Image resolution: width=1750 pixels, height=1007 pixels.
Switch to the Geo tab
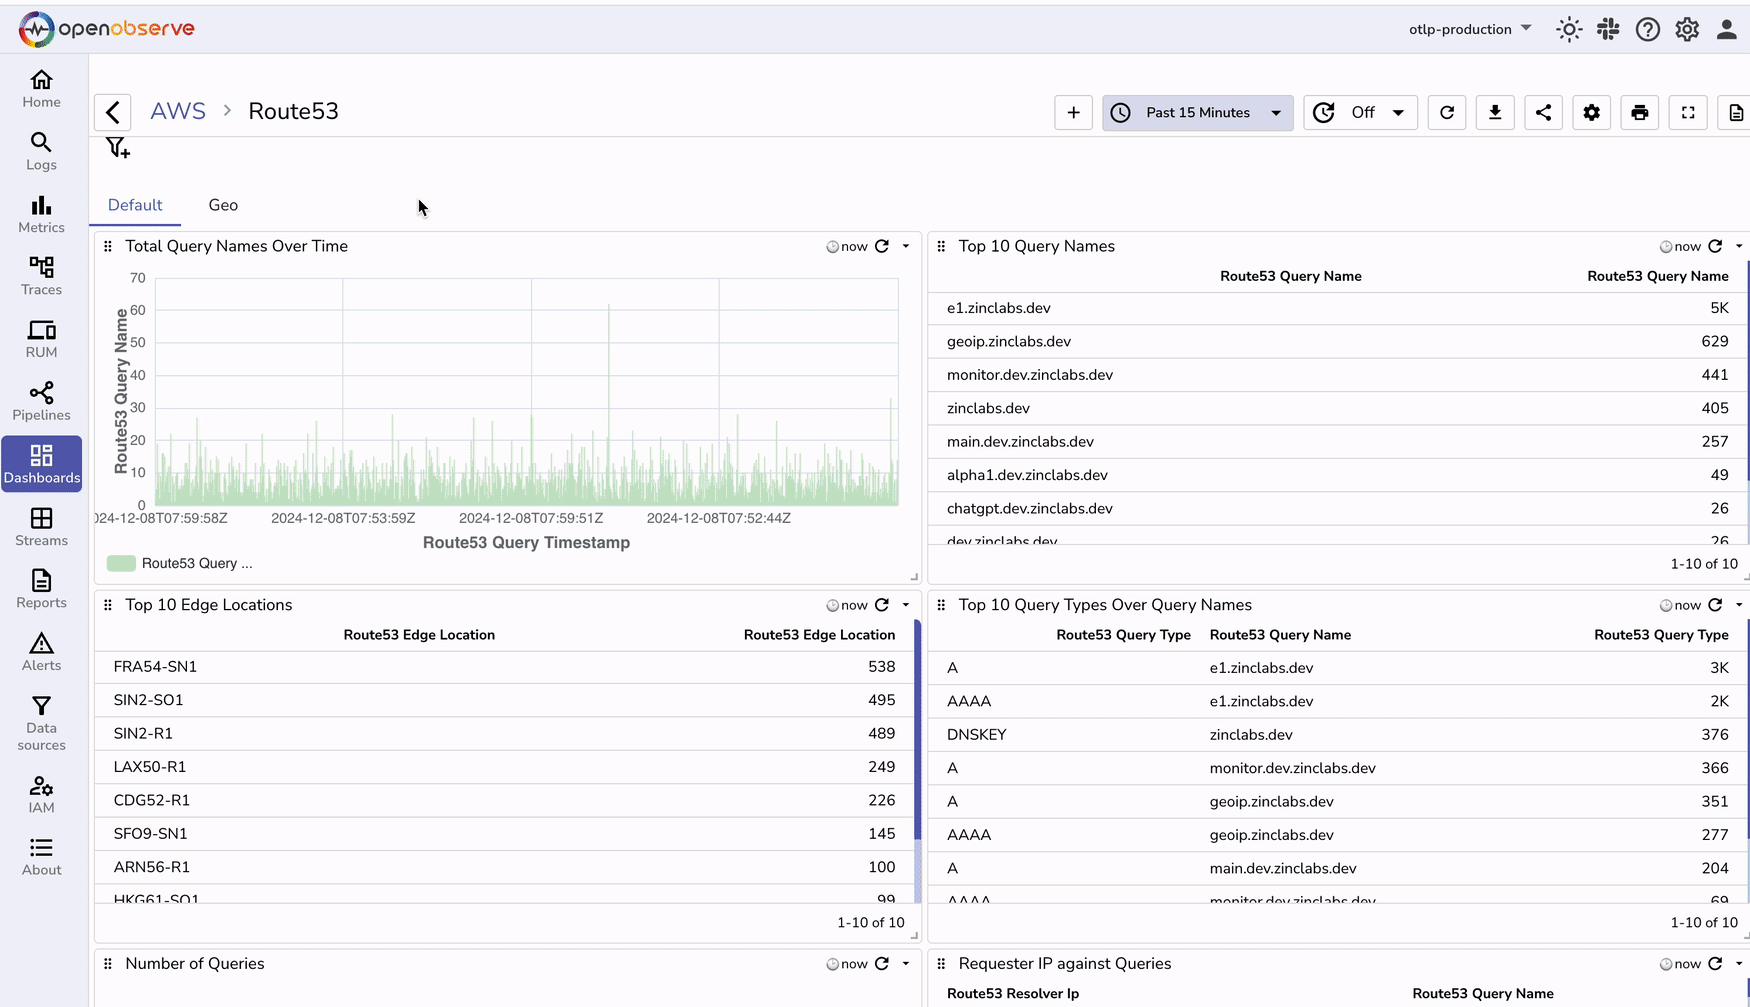223,205
